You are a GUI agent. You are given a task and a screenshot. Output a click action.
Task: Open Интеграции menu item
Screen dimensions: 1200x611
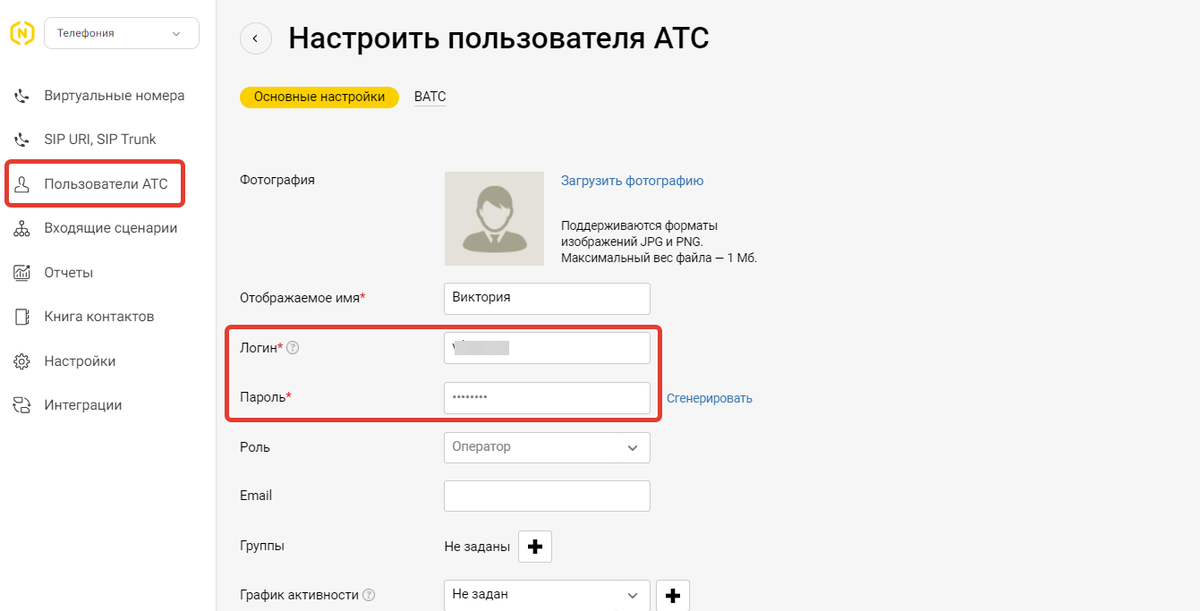(x=83, y=405)
